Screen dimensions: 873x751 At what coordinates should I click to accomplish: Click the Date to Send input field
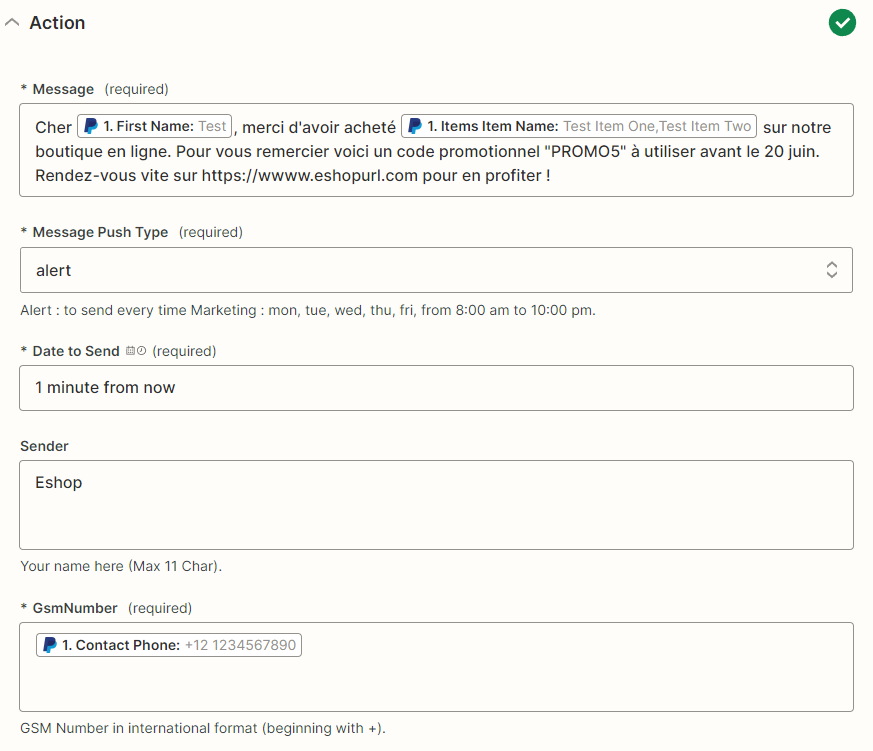(436, 388)
